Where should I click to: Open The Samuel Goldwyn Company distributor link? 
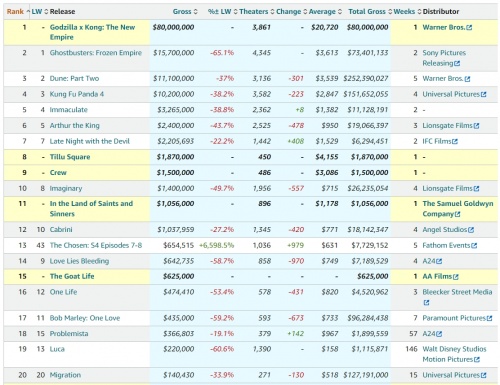click(458, 209)
